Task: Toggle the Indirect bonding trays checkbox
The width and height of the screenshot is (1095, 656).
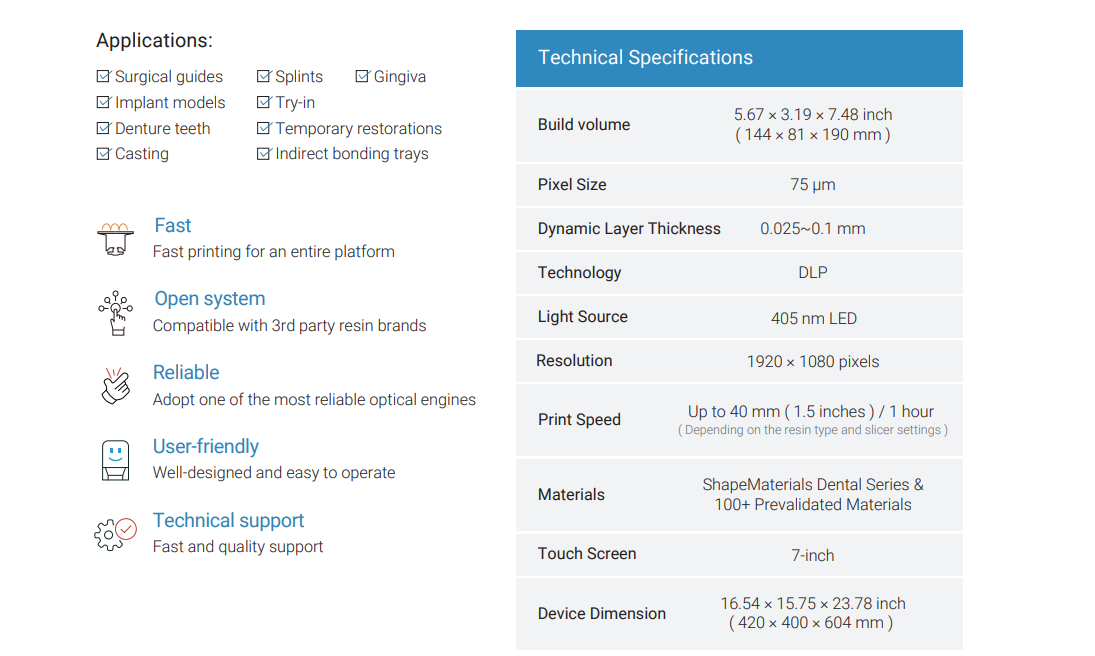Action: [x=263, y=154]
